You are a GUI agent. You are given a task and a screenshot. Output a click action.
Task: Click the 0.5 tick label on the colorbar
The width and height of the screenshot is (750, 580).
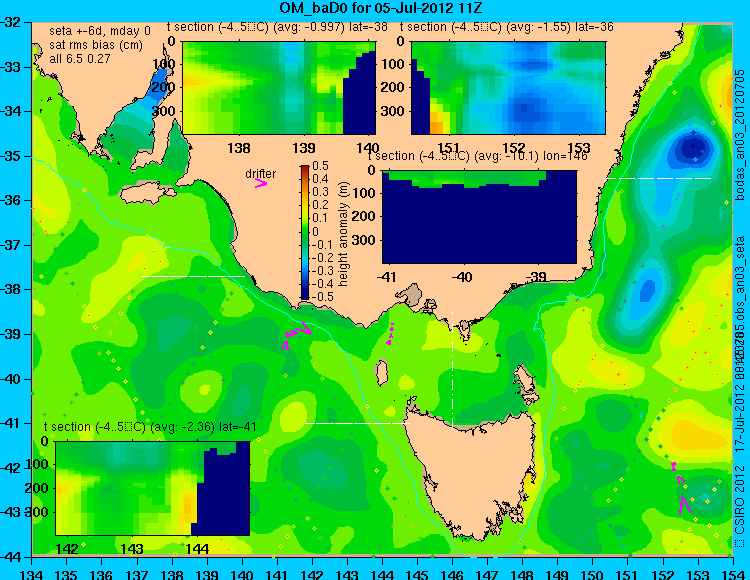click(320, 166)
